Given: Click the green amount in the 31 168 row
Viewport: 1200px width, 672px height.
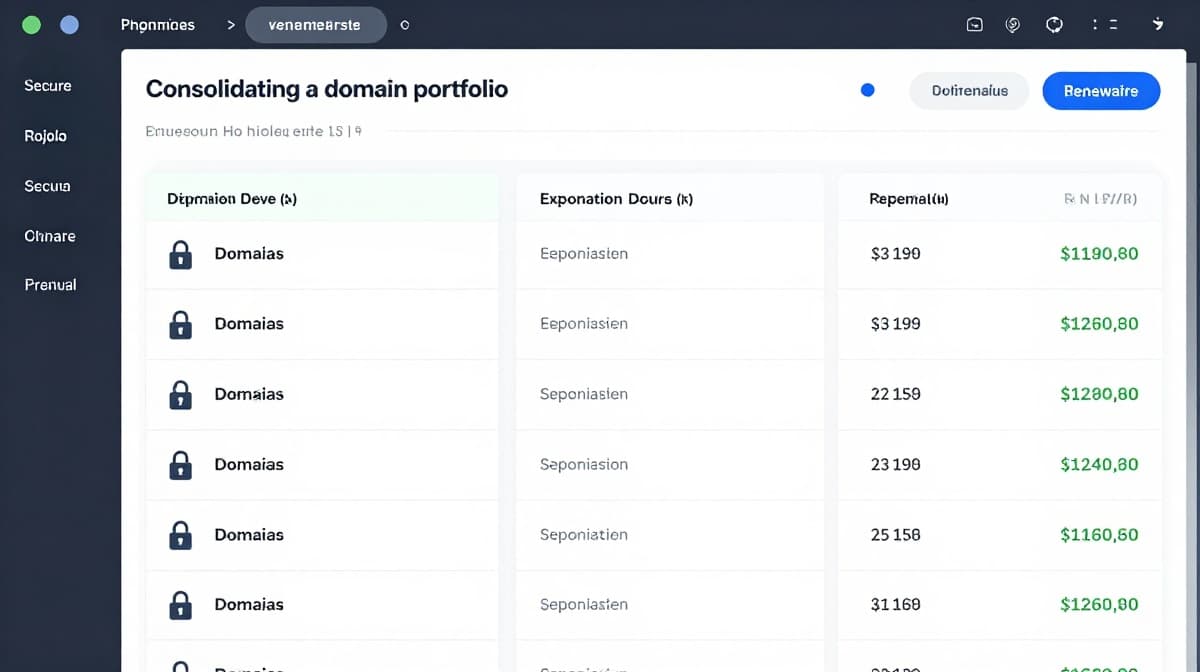Looking at the screenshot, I should [x=1099, y=605].
